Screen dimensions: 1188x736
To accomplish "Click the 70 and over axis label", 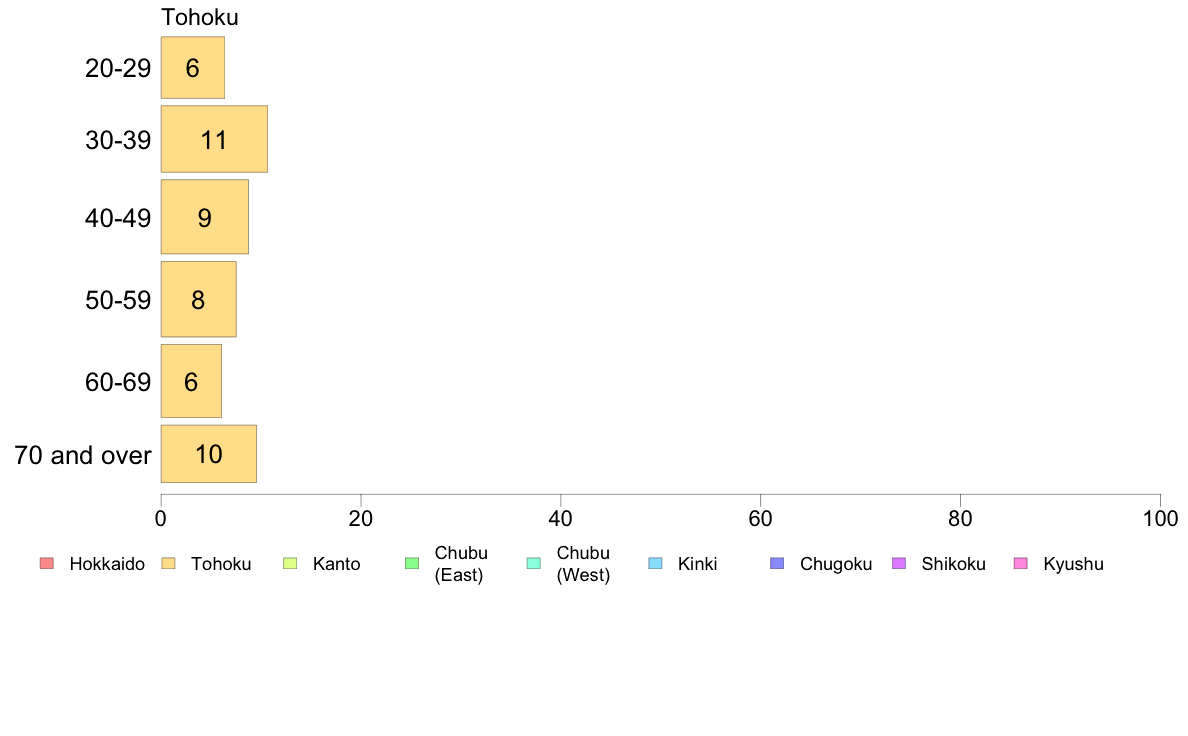I will [x=83, y=455].
